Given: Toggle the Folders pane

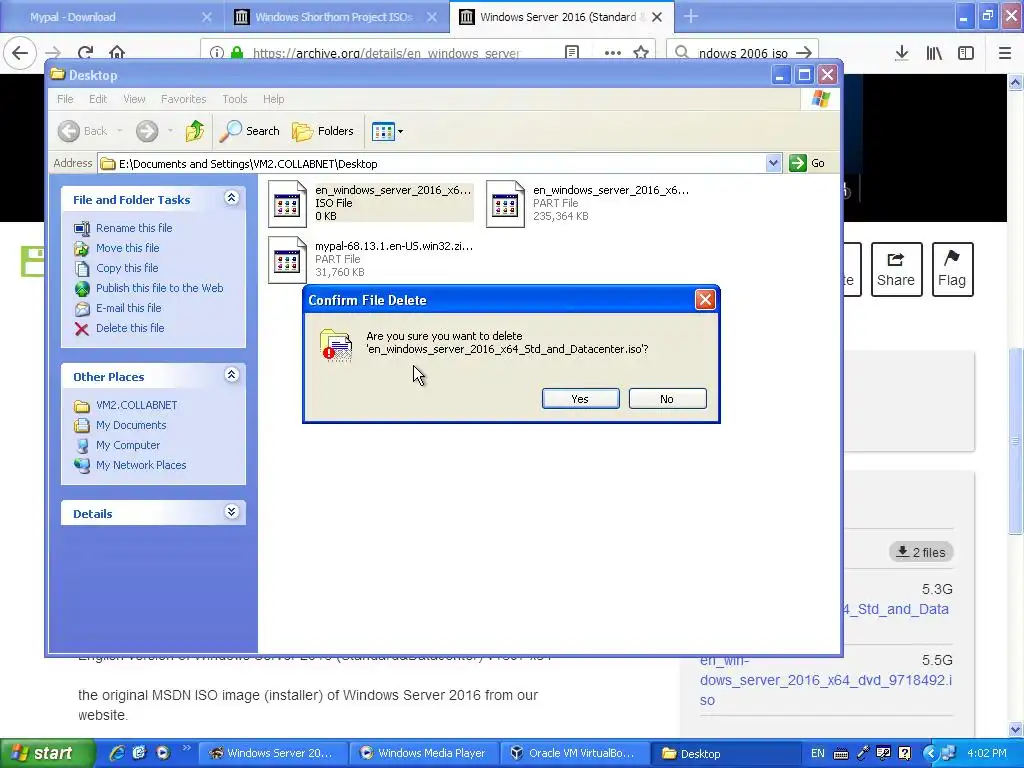Looking at the screenshot, I should click(323, 131).
